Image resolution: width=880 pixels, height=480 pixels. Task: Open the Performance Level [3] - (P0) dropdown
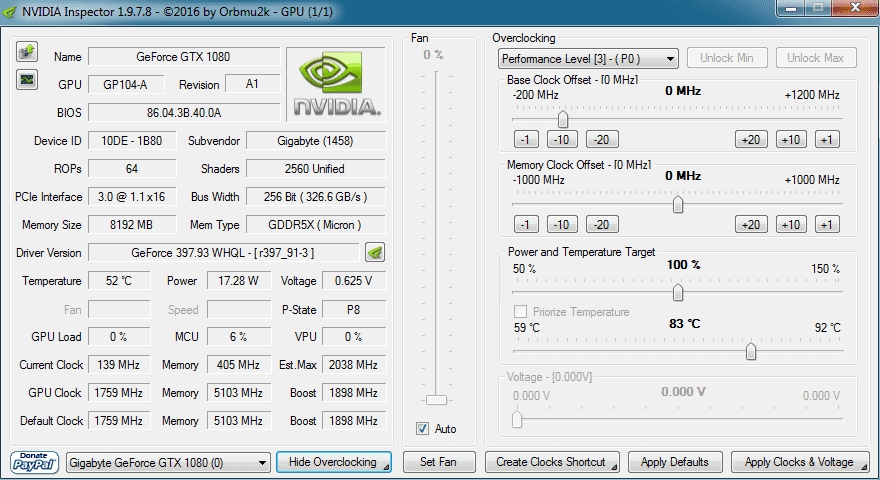588,58
